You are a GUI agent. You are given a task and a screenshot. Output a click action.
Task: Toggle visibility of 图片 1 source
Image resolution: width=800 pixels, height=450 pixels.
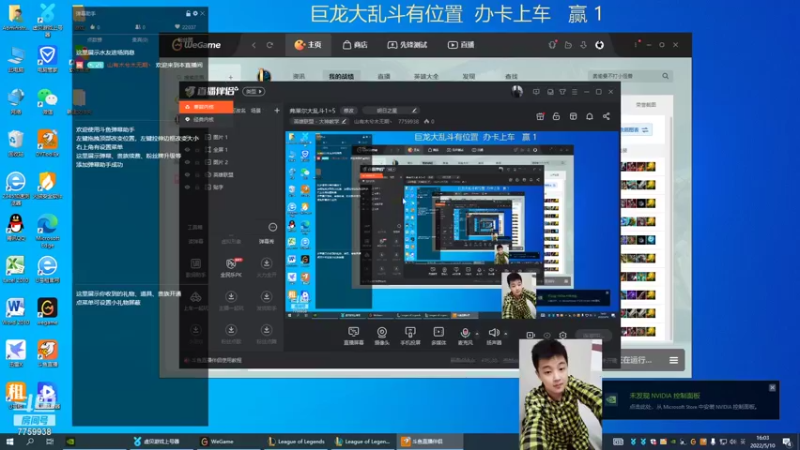coord(187,137)
